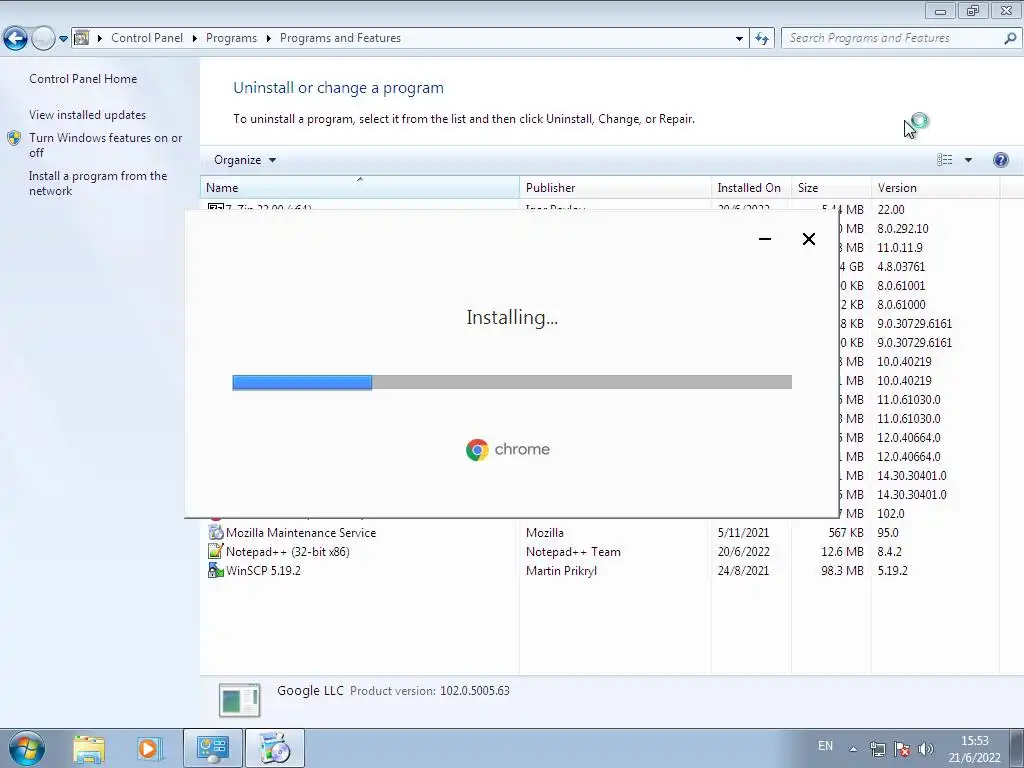Click the Chrome logo in installer
Screen dimensions: 1024x768
click(x=477, y=449)
